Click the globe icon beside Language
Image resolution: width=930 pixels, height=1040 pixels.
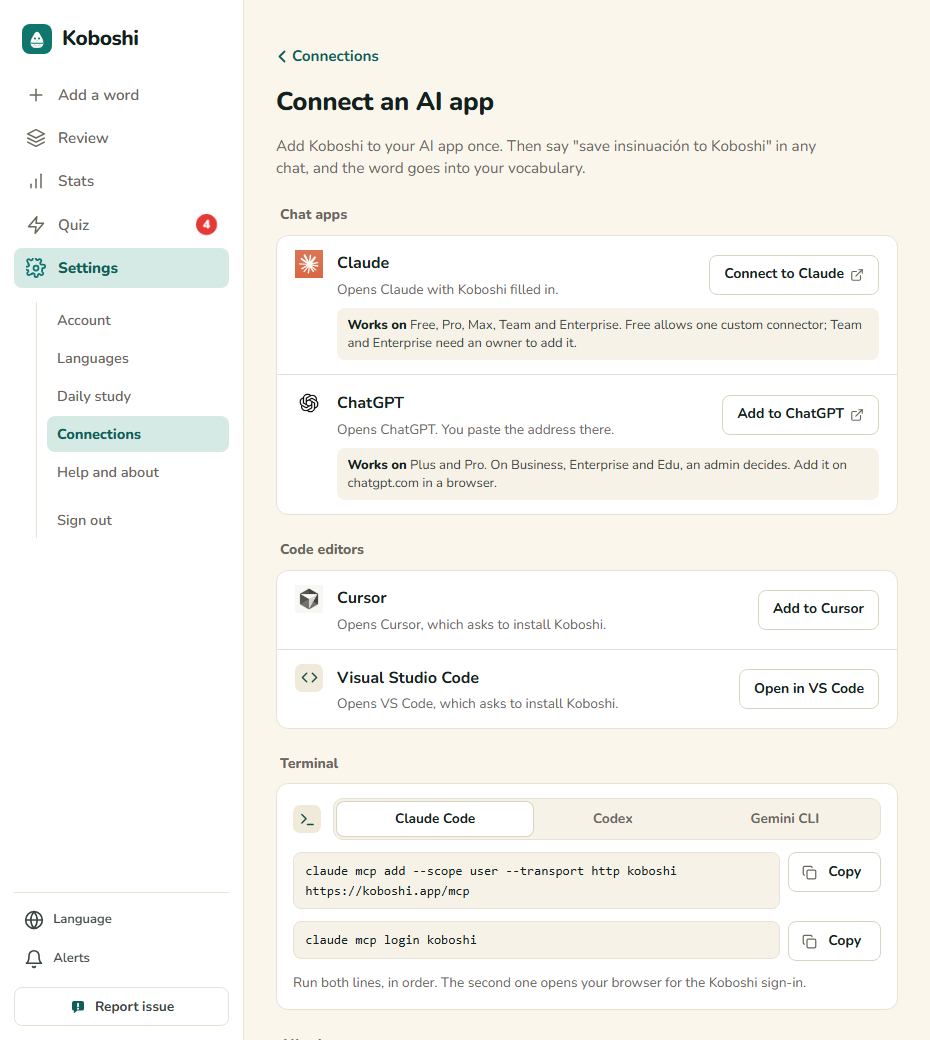[34, 919]
